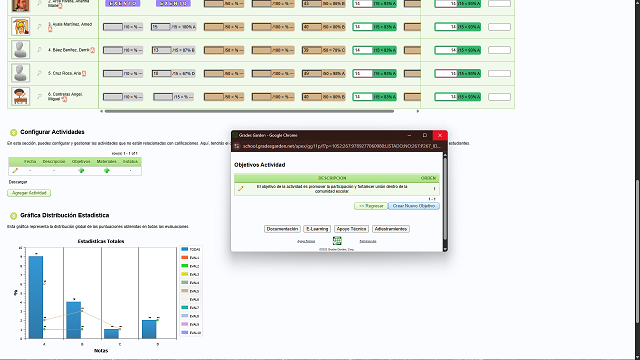Viewport: 640px width, 360px height.
Task: Click Objetivos column header in activities table
Action: (x=81, y=162)
